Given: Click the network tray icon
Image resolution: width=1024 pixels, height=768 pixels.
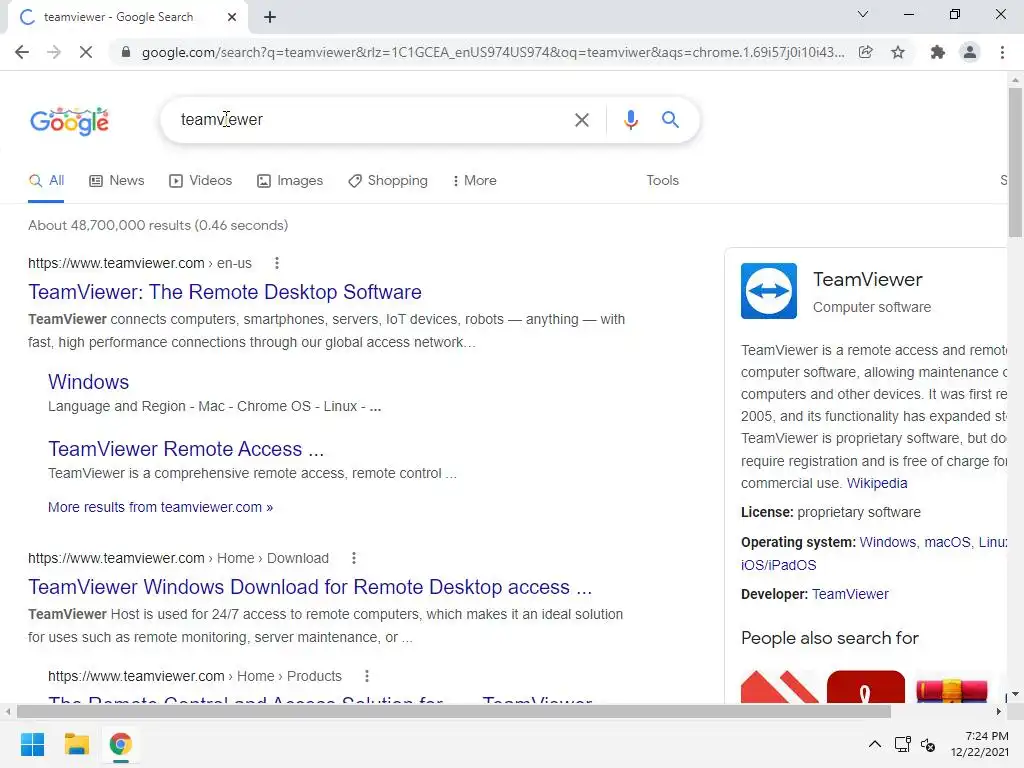Looking at the screenshot, I should coord(903,744).
